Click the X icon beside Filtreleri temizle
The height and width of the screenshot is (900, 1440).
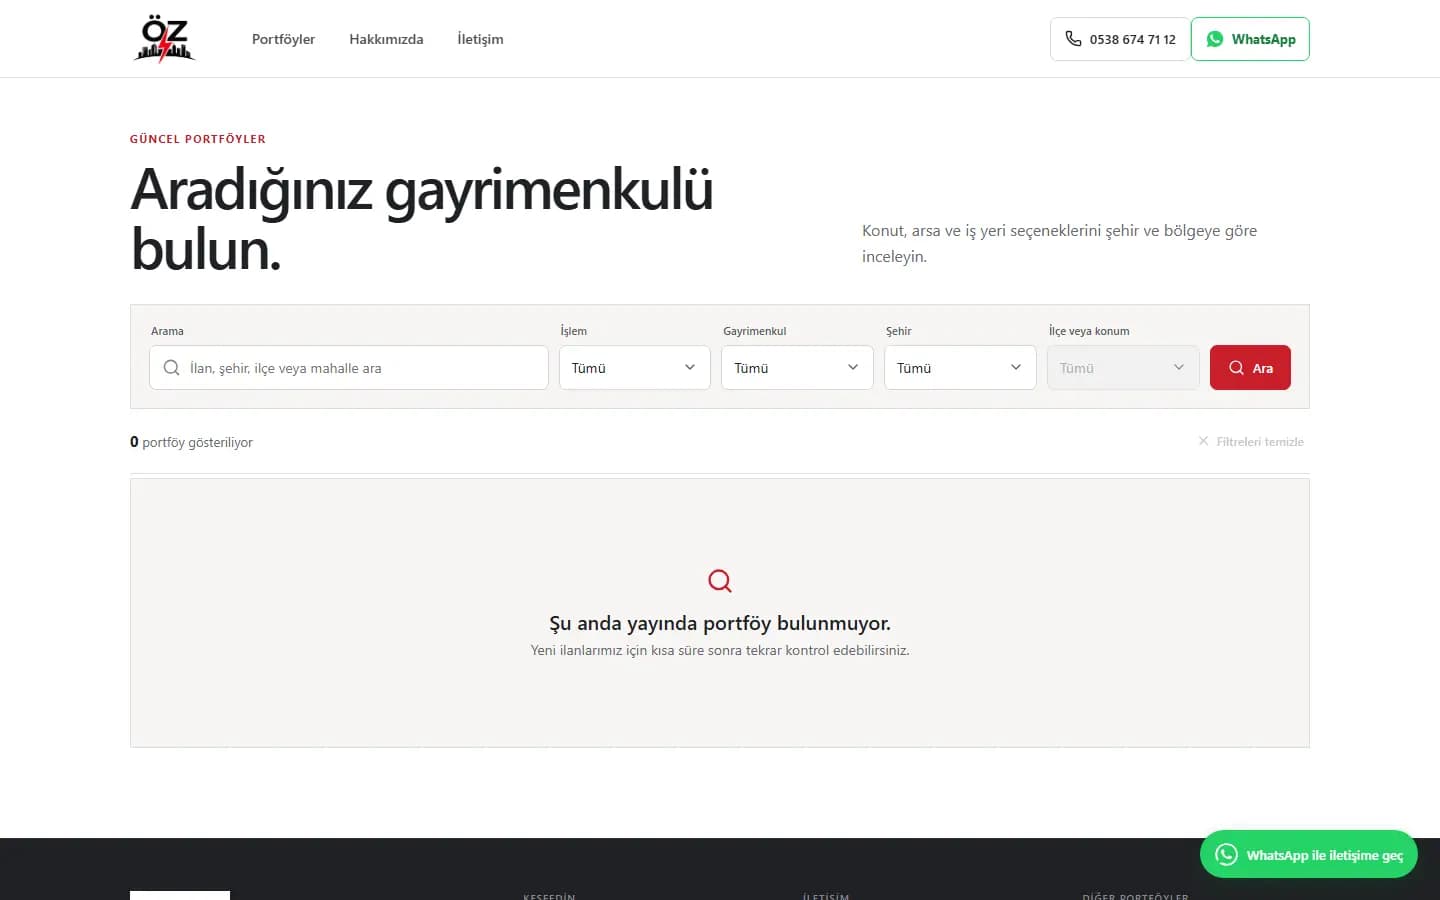tap(1203, 441)
